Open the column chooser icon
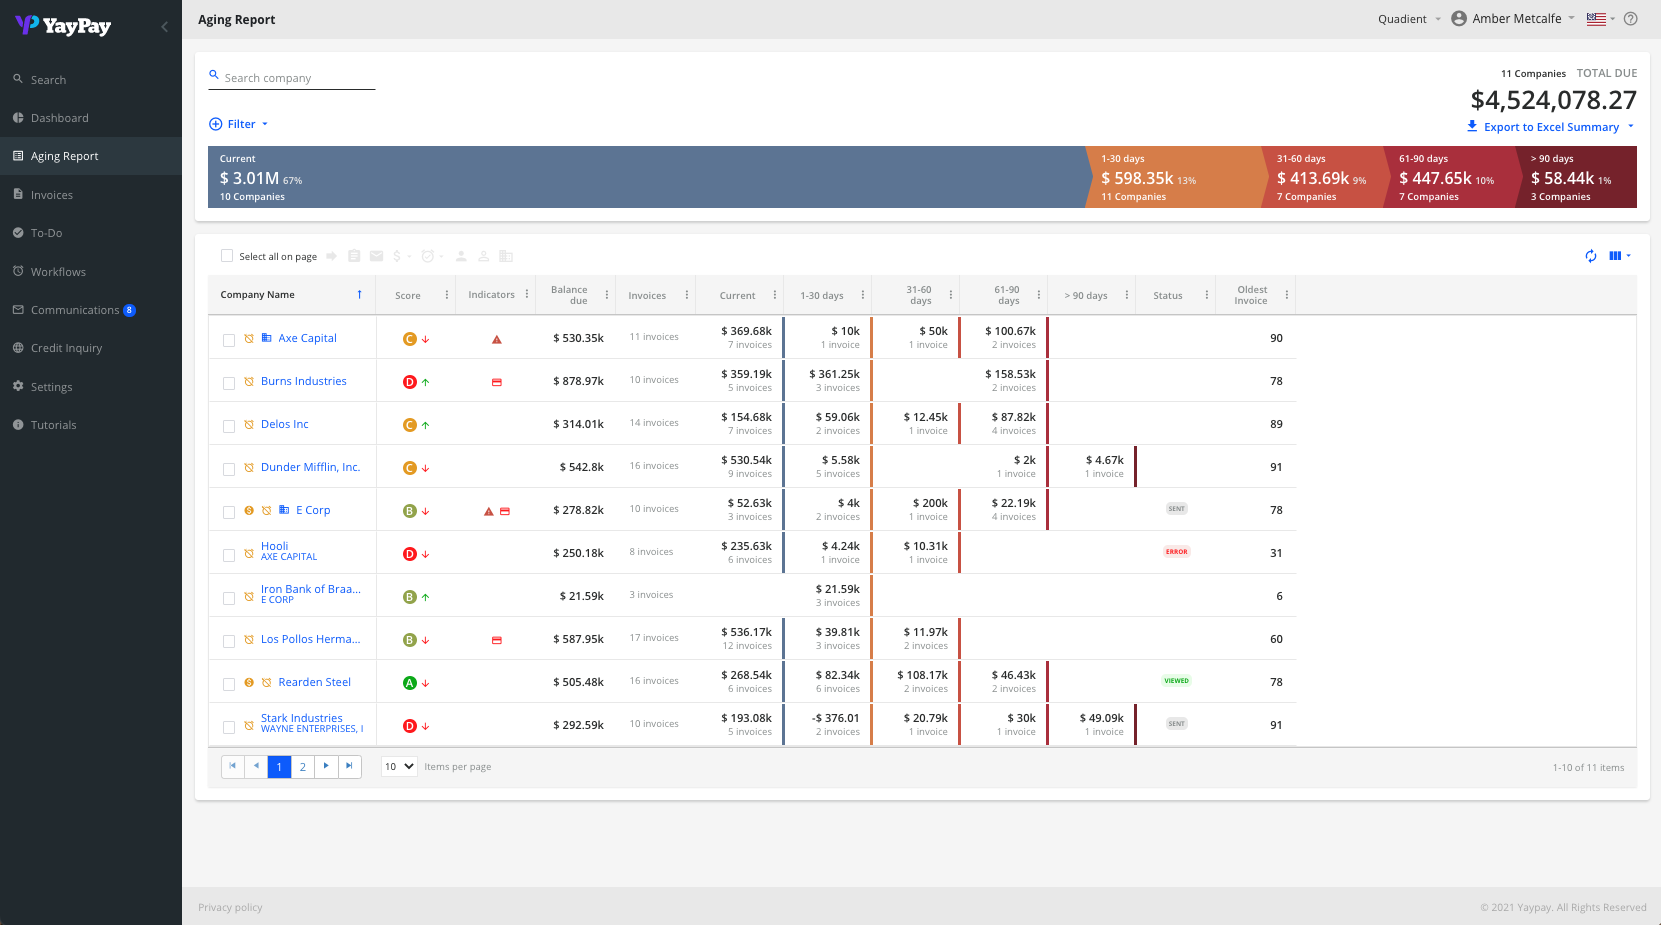Viewport: 1661px width, 925px height. click(1615, 256)
